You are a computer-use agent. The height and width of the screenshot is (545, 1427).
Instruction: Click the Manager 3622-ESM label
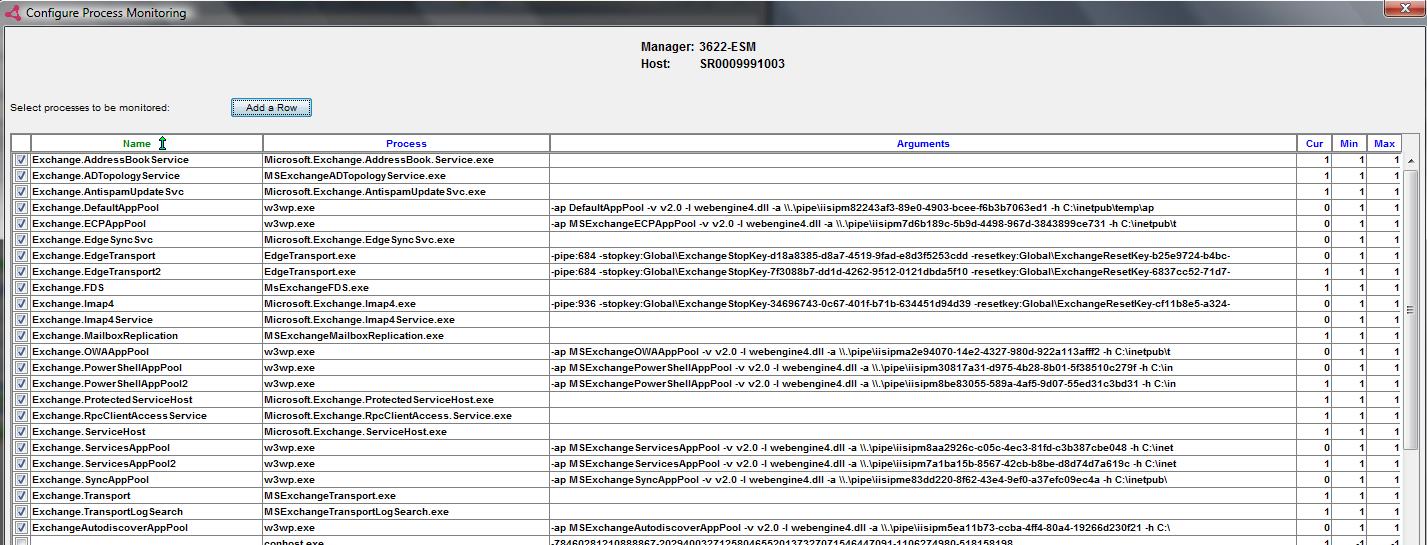click(698, 47)
